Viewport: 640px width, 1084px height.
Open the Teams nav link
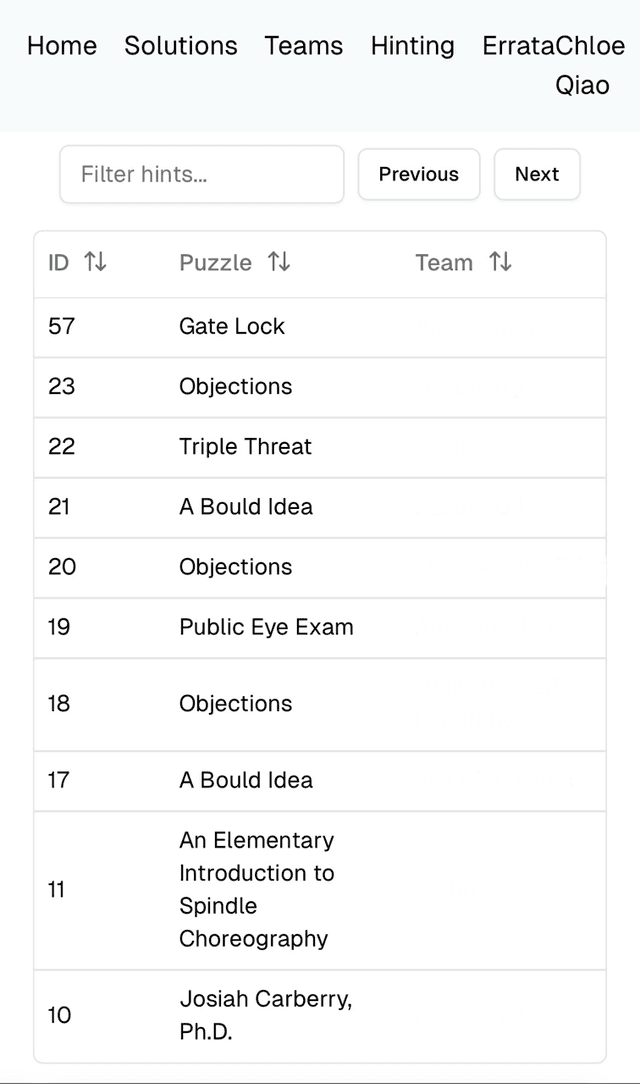coord(304,46)
